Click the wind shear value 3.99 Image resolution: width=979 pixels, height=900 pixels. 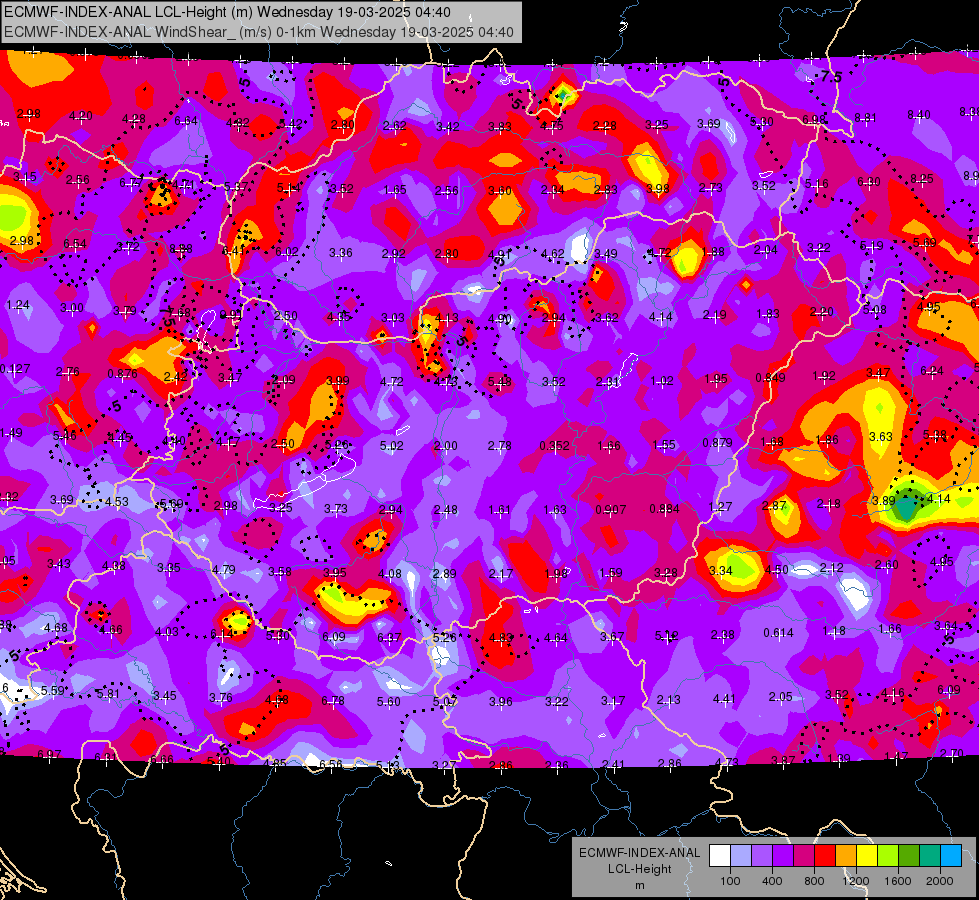pos(338,380)
